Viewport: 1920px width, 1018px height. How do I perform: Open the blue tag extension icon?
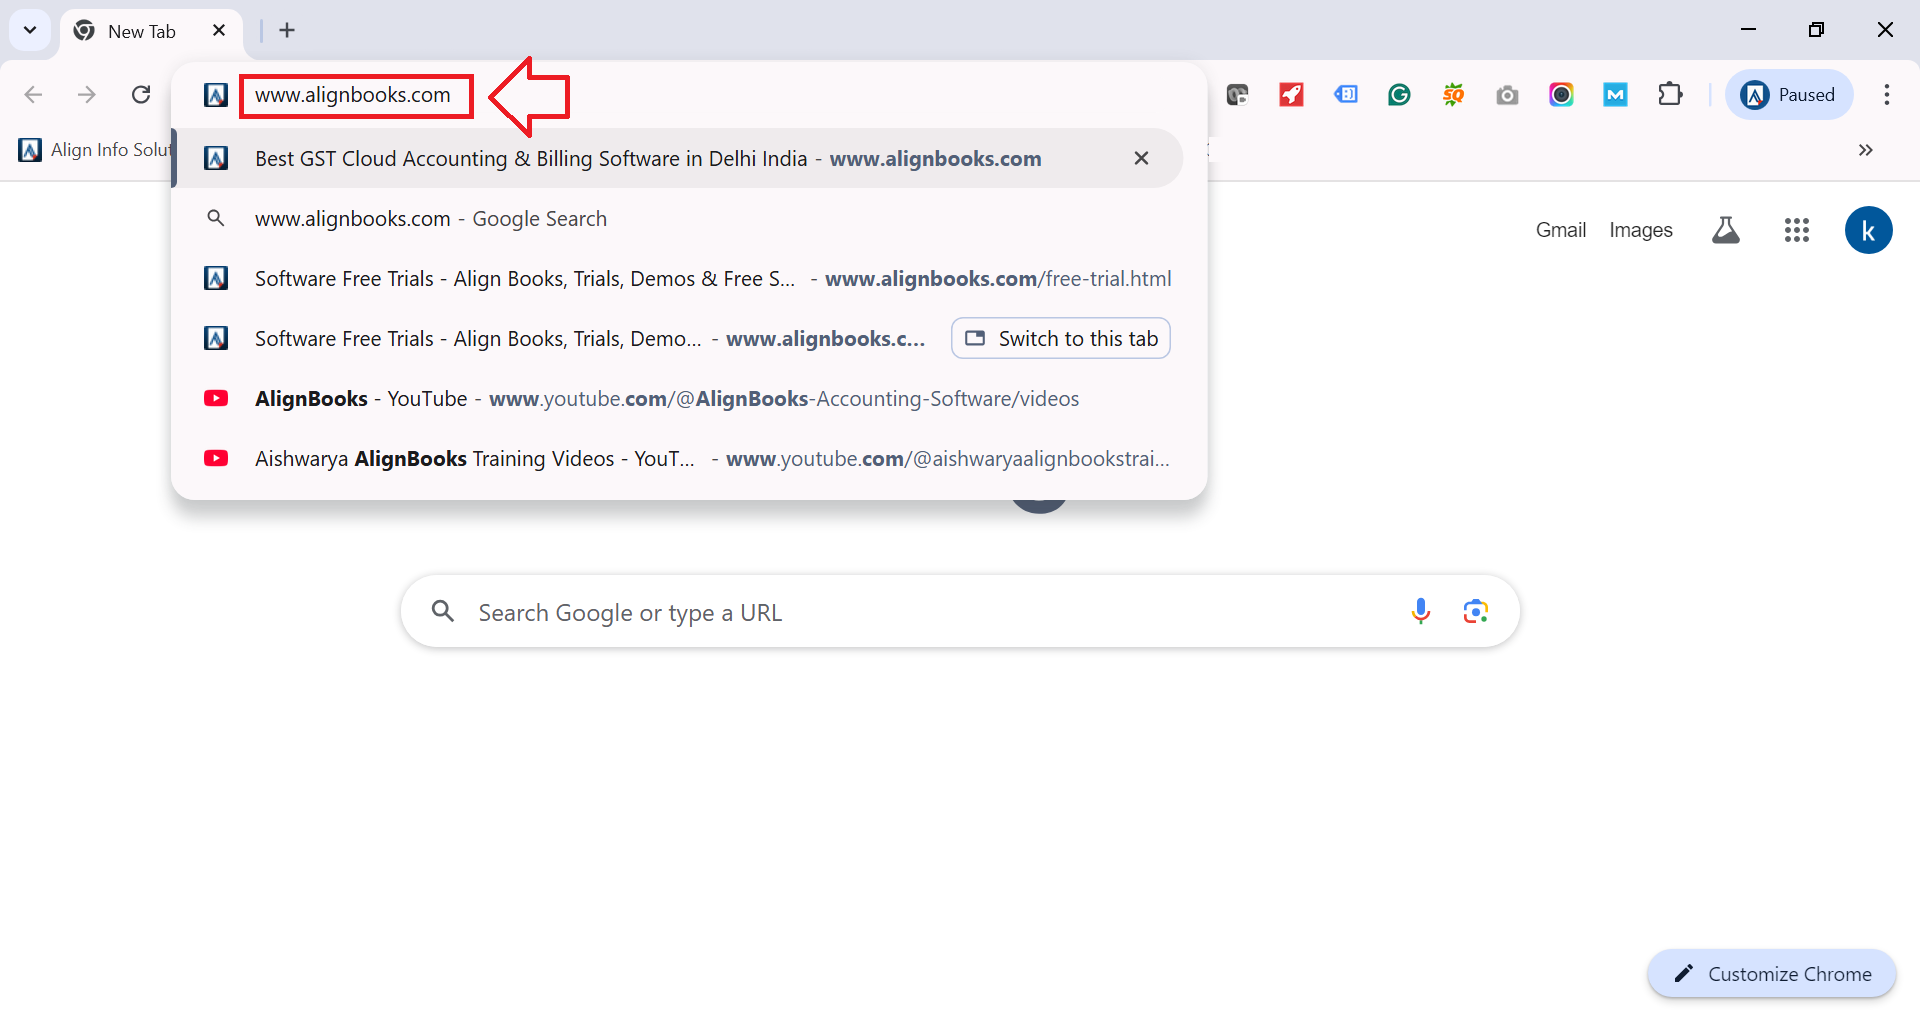pos(1346,95)
